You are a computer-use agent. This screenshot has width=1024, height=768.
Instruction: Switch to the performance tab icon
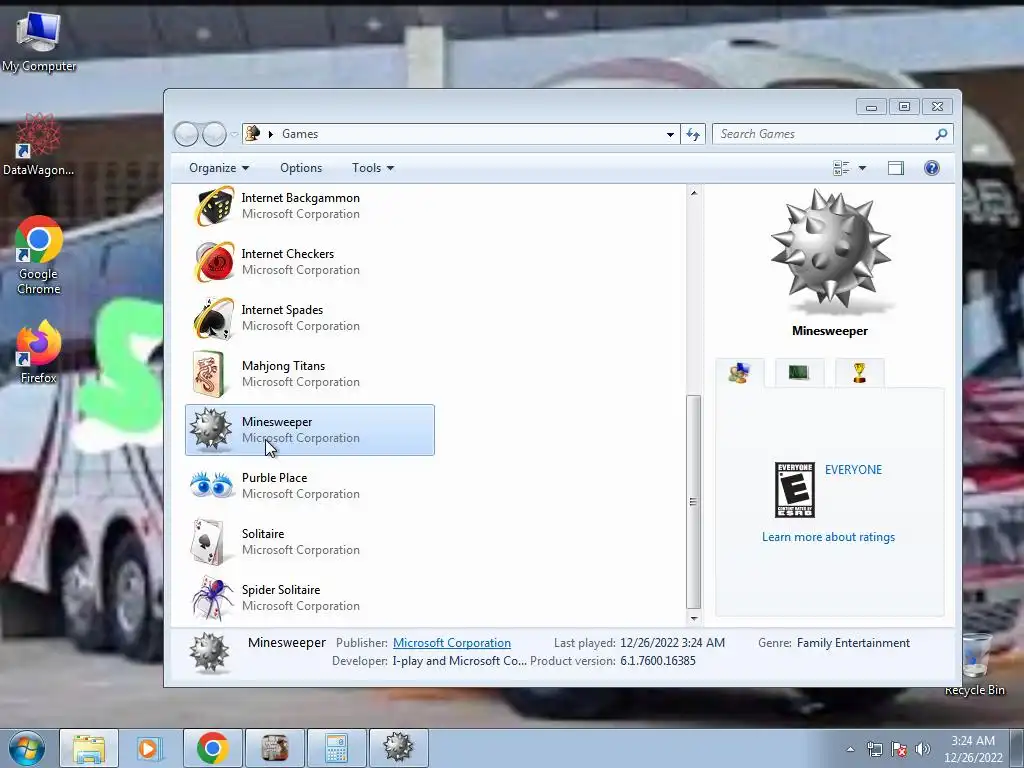point(799,373)
